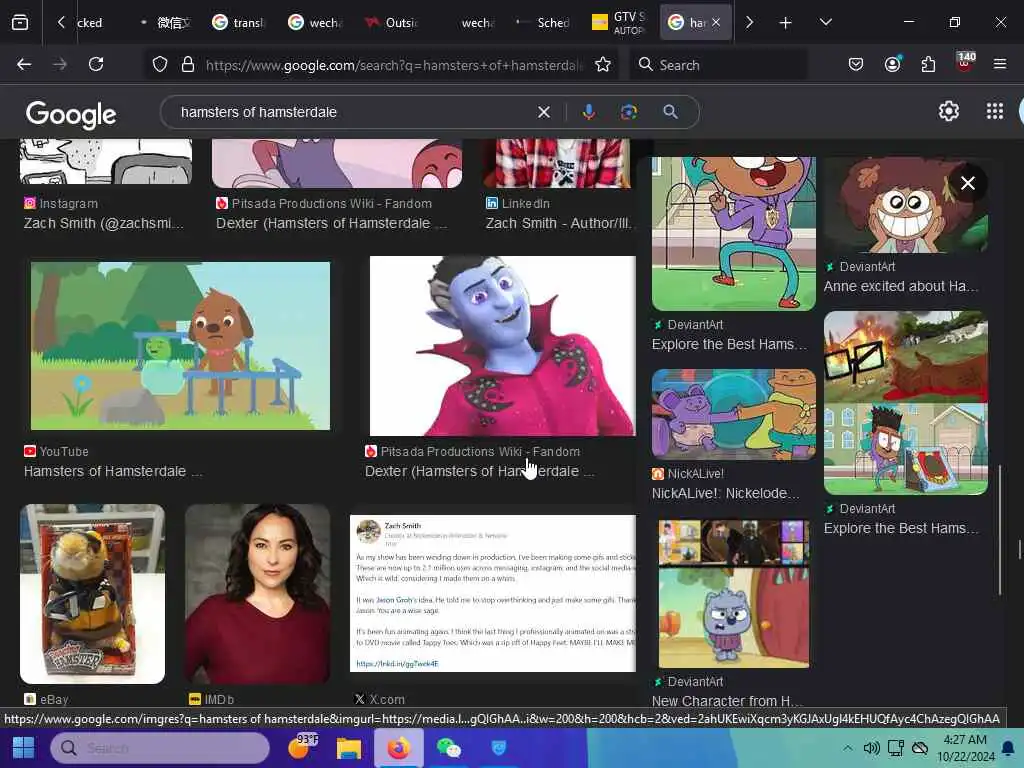Open YouTube Hamsters of Hamsterdale thumbnail
This screenshot has height=768, width=1024.
pos(180,345)
